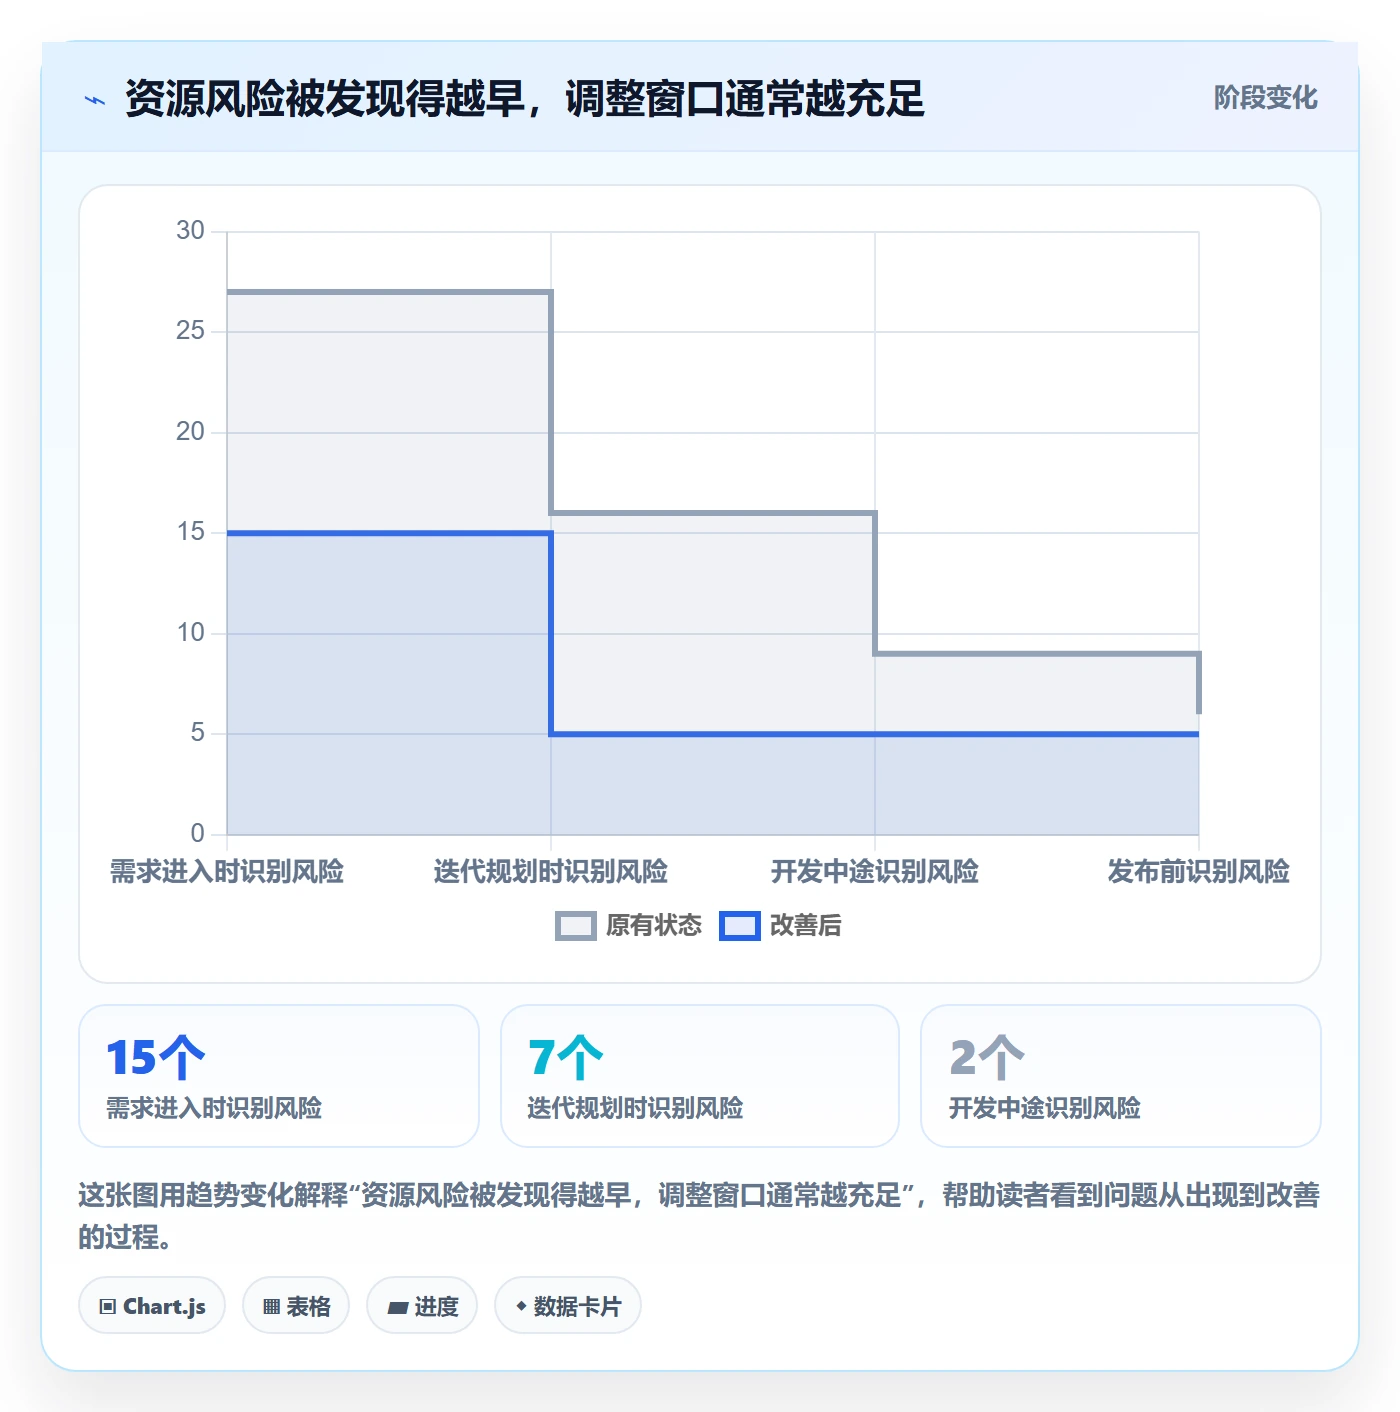Click the y-axis value 30

pos(190,231)
